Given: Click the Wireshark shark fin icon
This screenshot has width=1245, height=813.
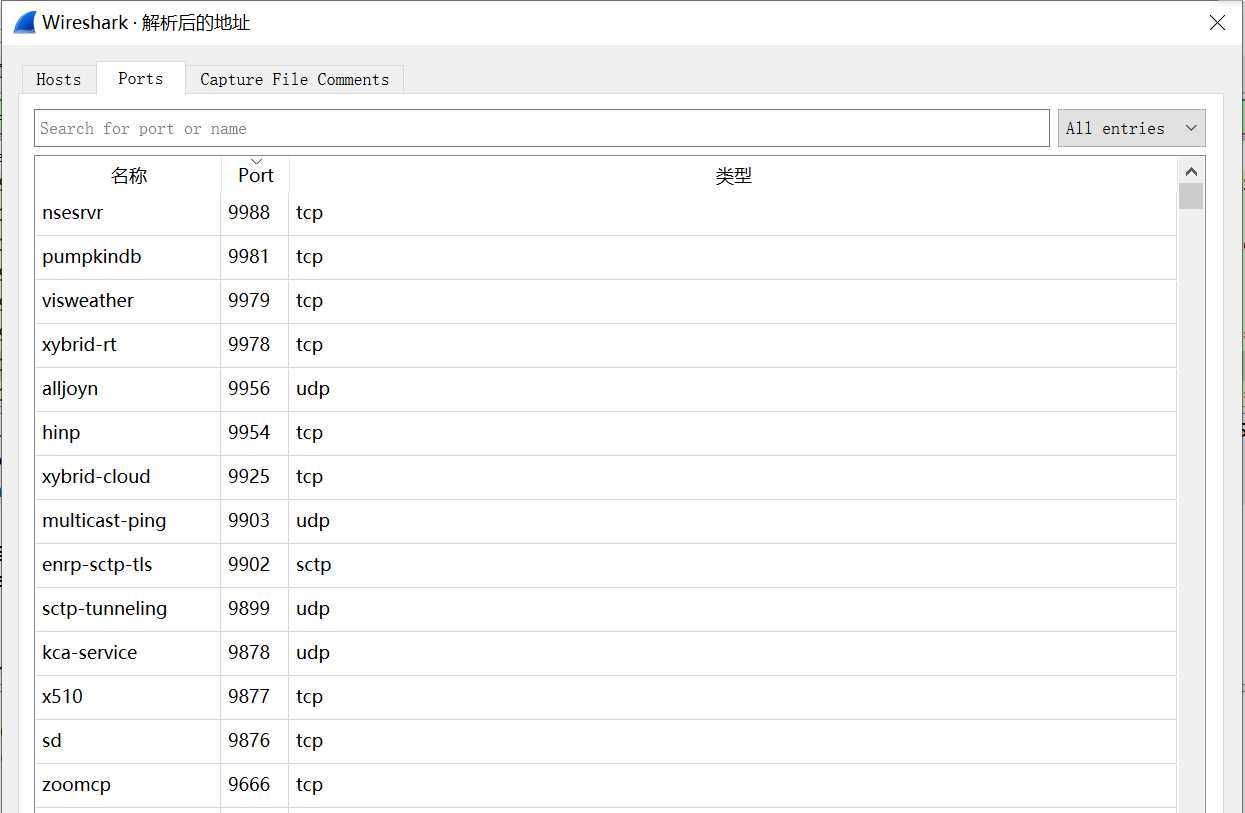Looking at the screenshot, I should 24,22.
